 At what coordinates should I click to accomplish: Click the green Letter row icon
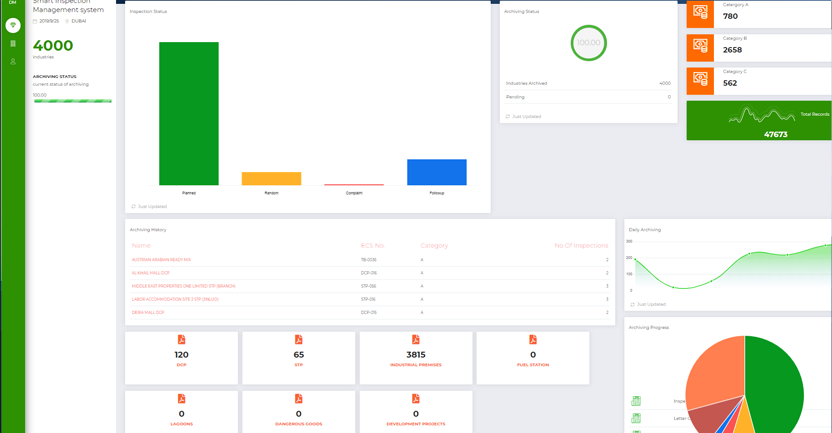click(636, 418)
